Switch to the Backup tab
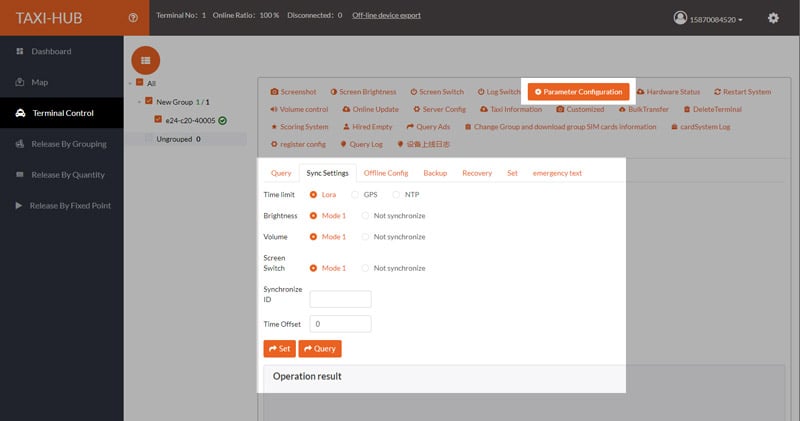The image size is (800, 421). 435,173
